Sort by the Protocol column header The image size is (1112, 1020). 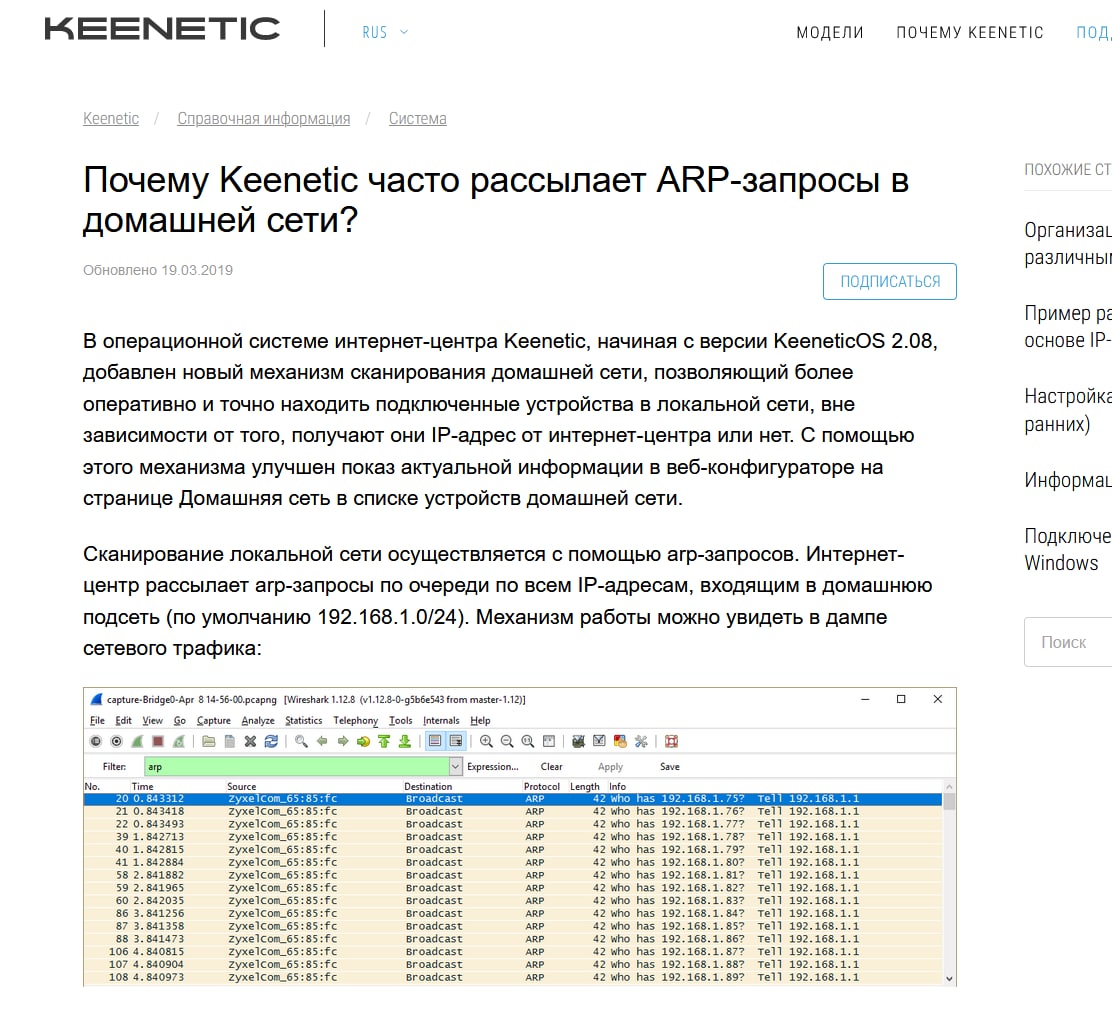[542, 786]
